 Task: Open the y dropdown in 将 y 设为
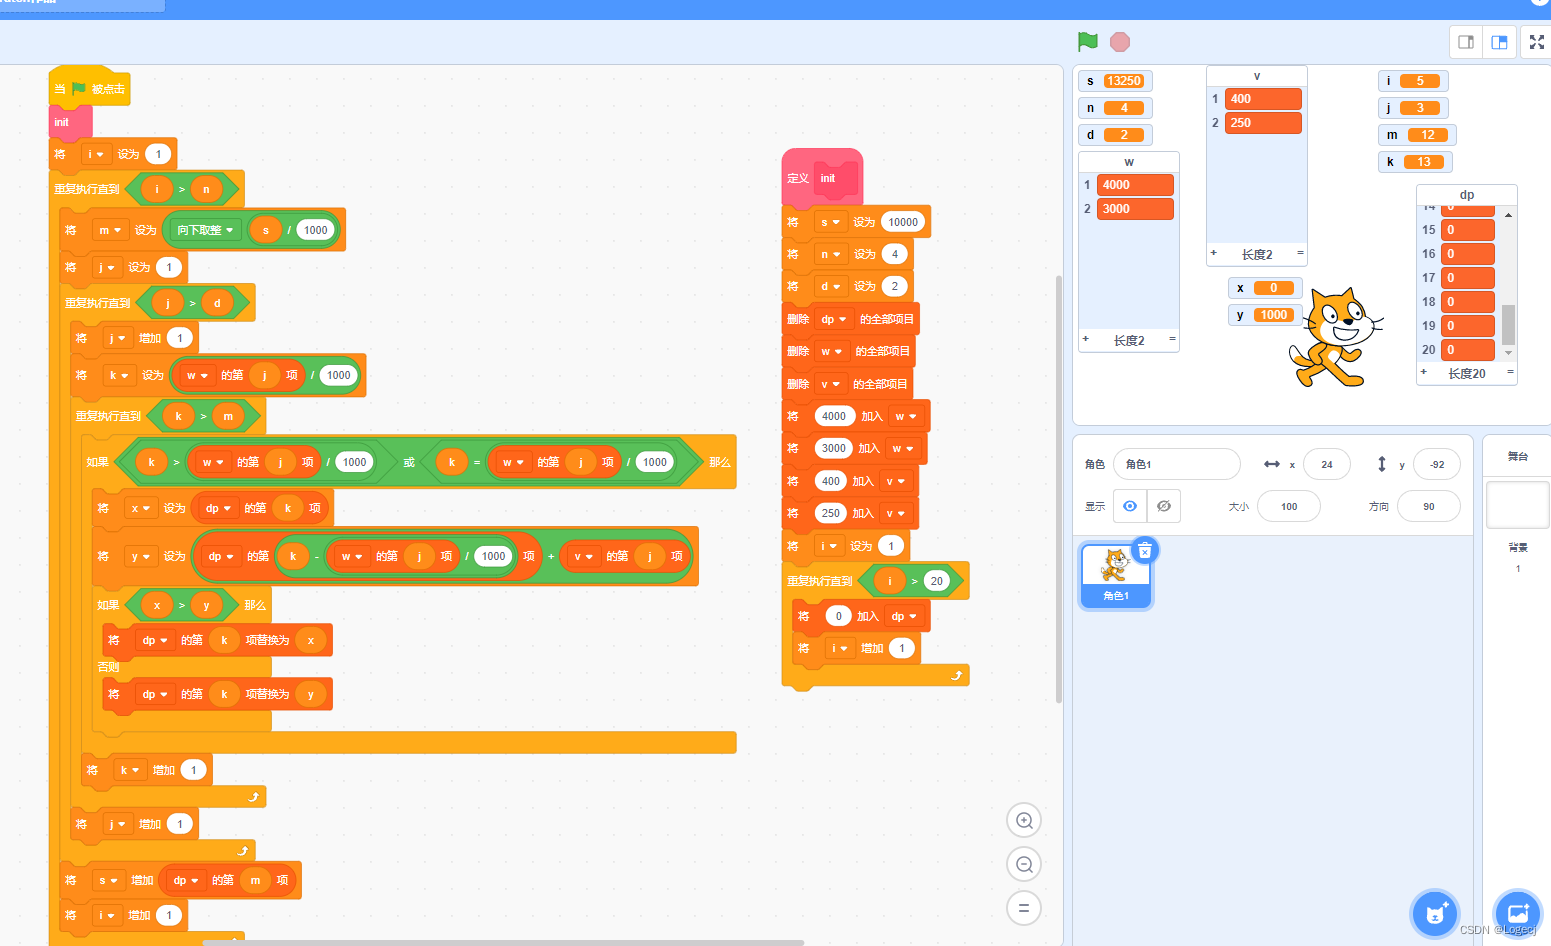coord(140,556)
